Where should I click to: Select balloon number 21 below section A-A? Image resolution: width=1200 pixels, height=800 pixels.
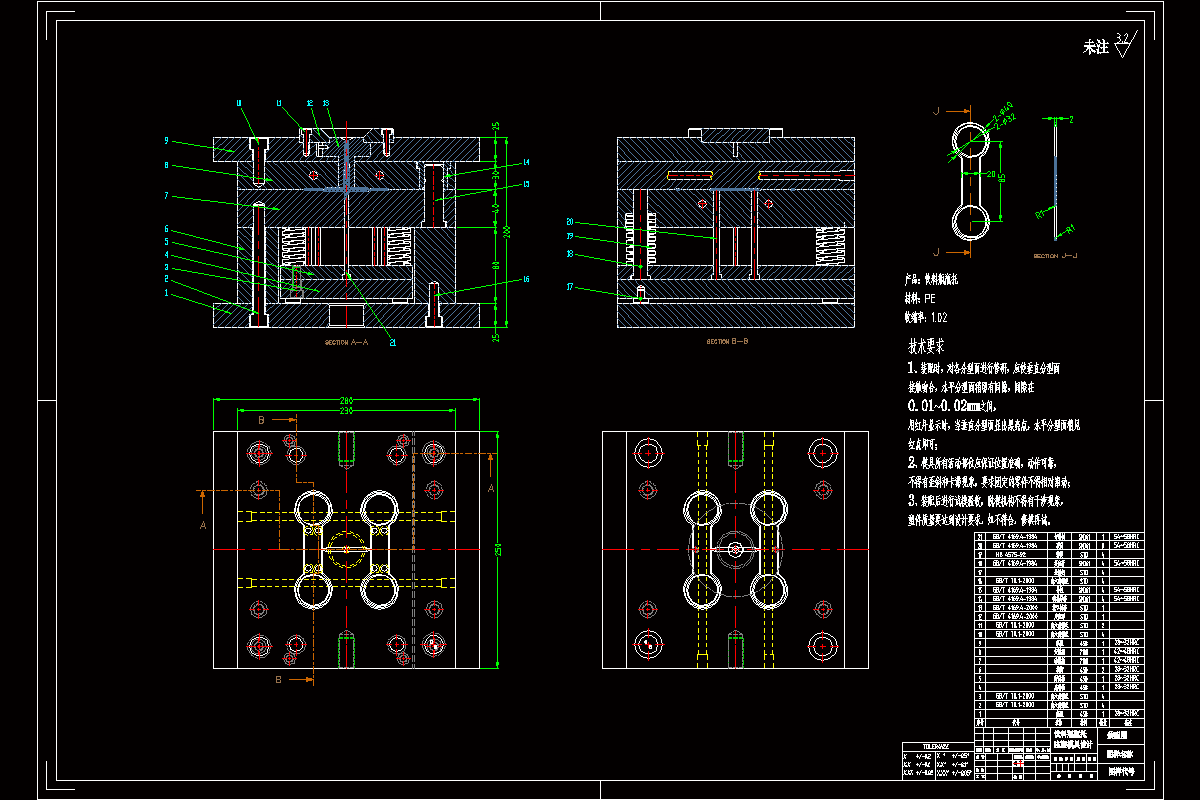(x=392, y=342)
